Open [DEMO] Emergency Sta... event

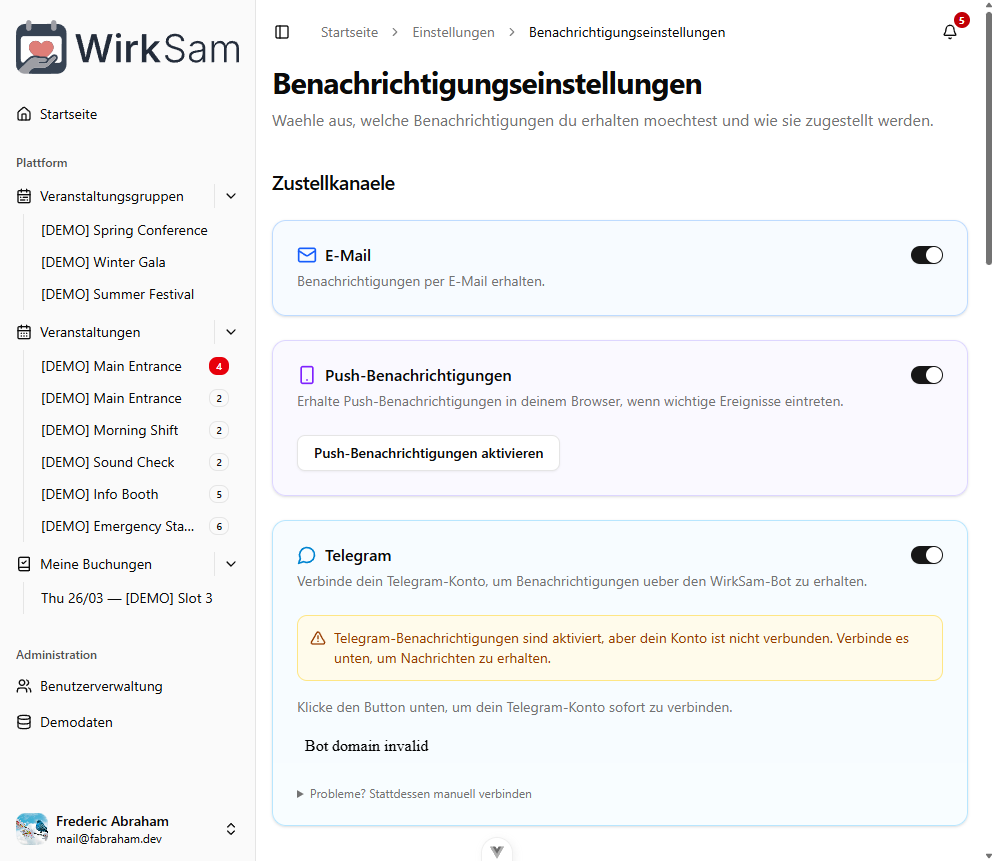118,526
